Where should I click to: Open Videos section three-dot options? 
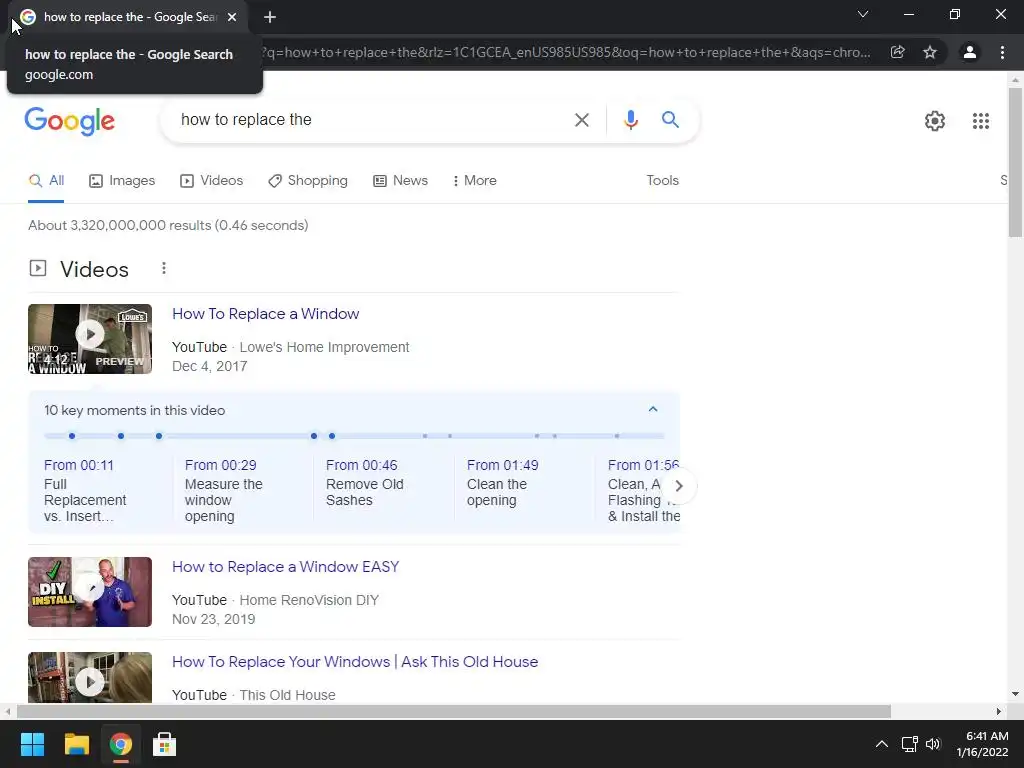tap(163, 268)
